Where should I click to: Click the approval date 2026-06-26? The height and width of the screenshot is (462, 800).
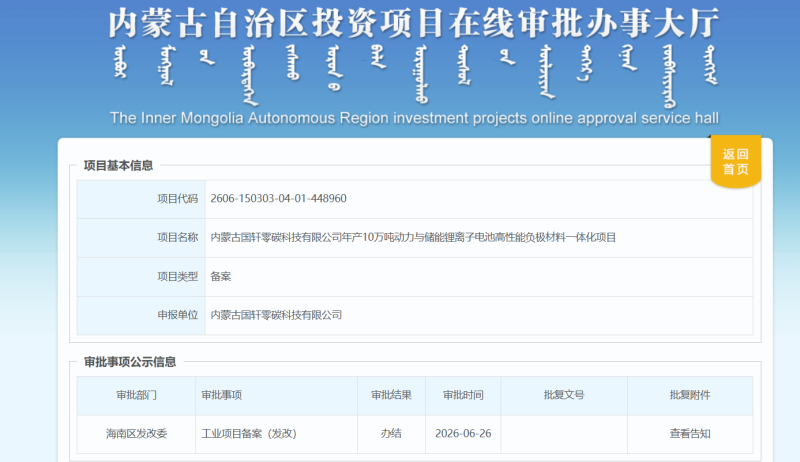click(x=463, y=433)
